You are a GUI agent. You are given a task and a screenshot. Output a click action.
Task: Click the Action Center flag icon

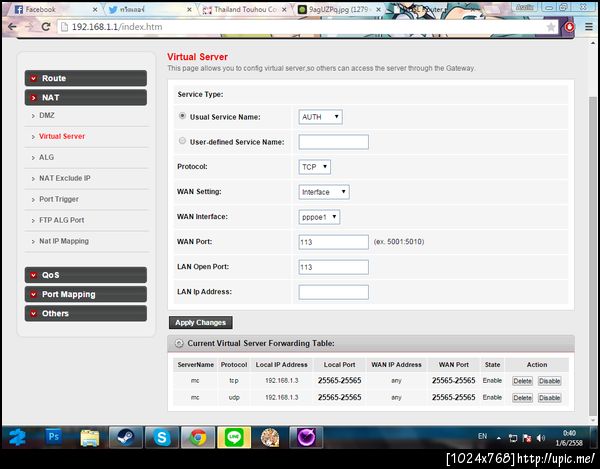[x=527, y=438]
